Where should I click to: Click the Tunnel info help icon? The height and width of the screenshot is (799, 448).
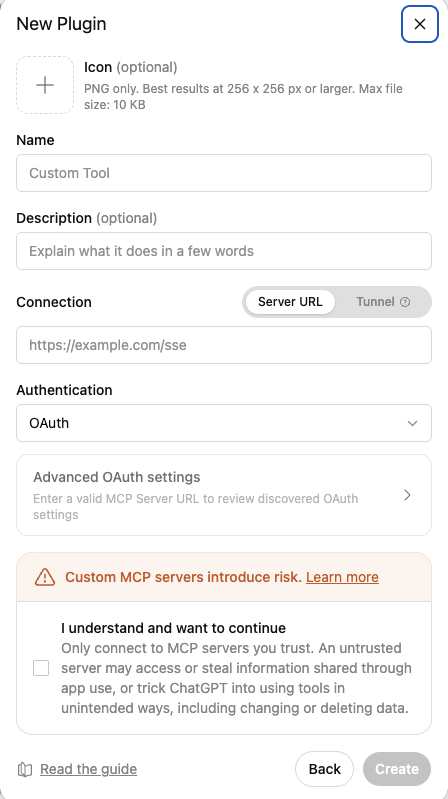(x=405, y=302)
